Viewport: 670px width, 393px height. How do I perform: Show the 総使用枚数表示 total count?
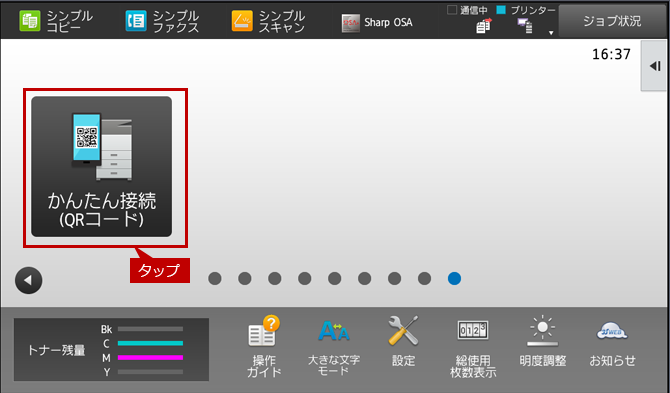(x=473, y=348)
